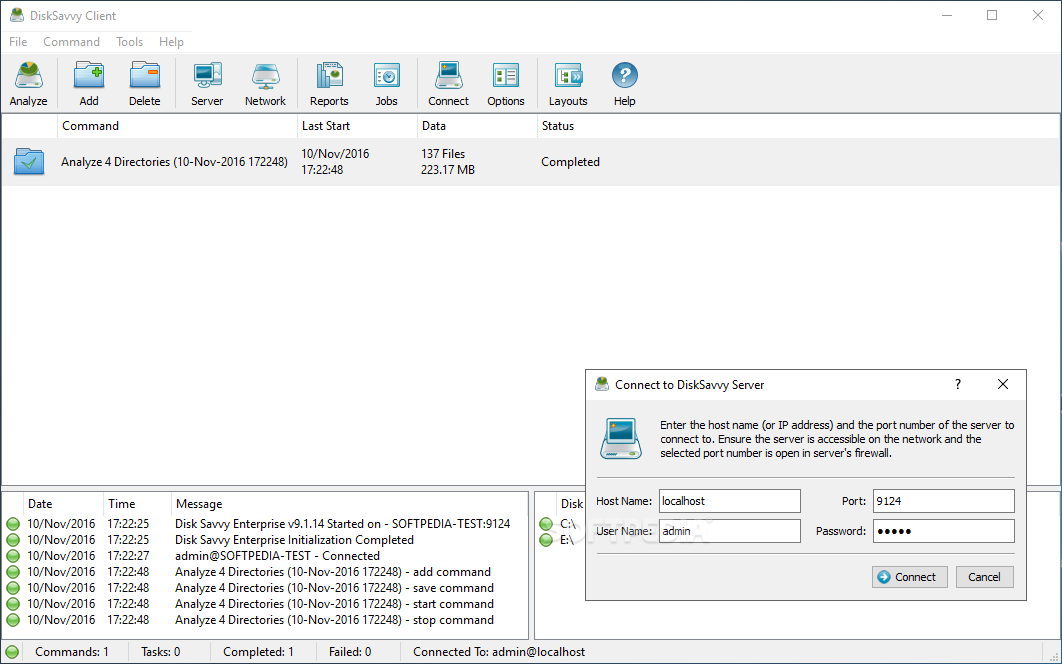The width and height of the screenshot is (1062, 664).
Task: Click 'Connected To: admin@localhost' status text
Action: tap(499, 652)
